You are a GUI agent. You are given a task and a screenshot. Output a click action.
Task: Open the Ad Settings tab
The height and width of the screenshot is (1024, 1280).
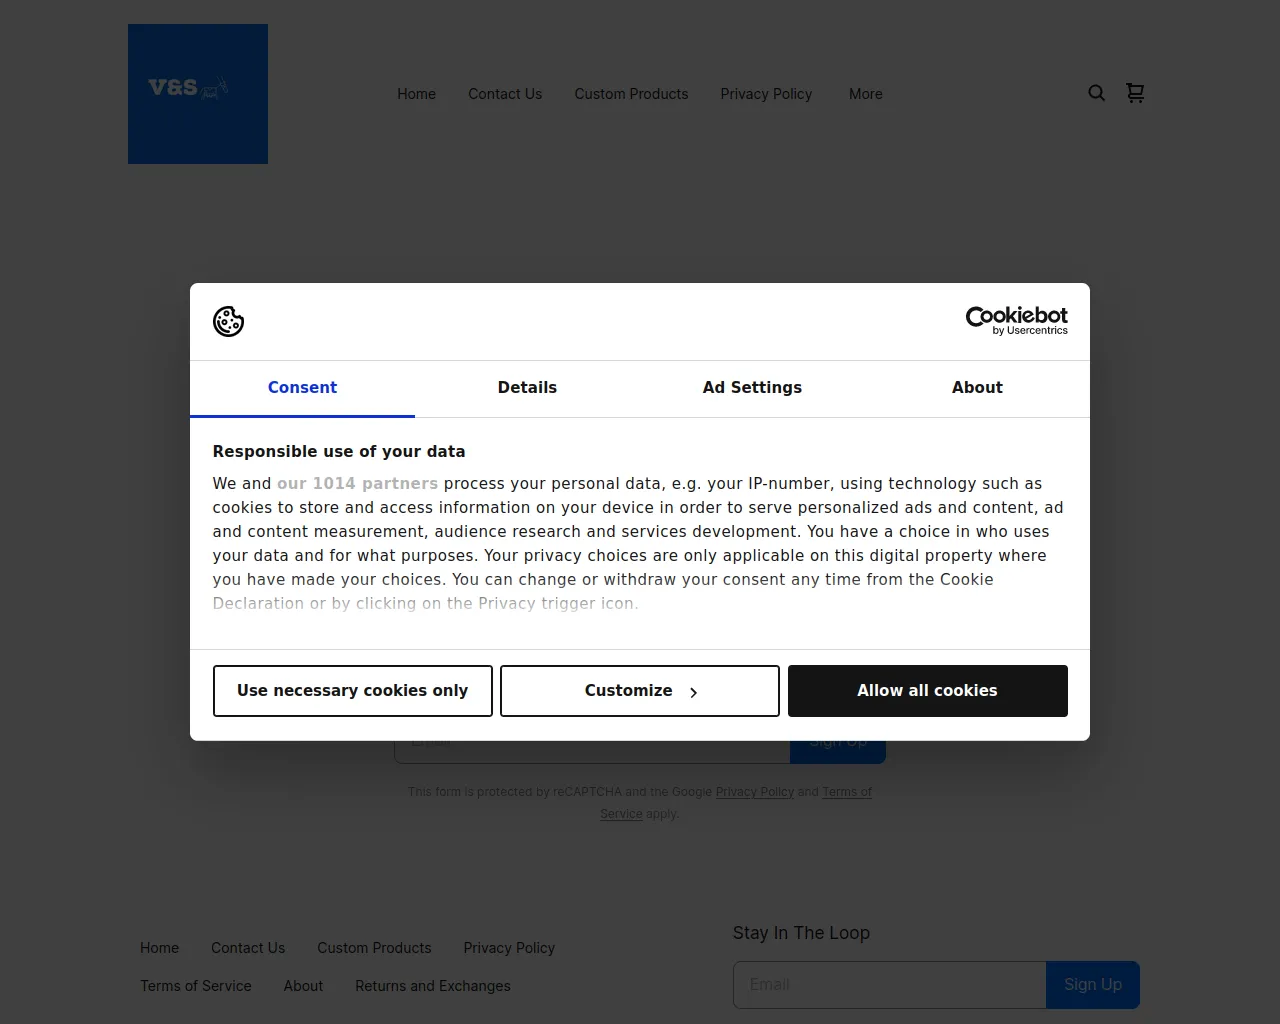[x=752, y=388]
